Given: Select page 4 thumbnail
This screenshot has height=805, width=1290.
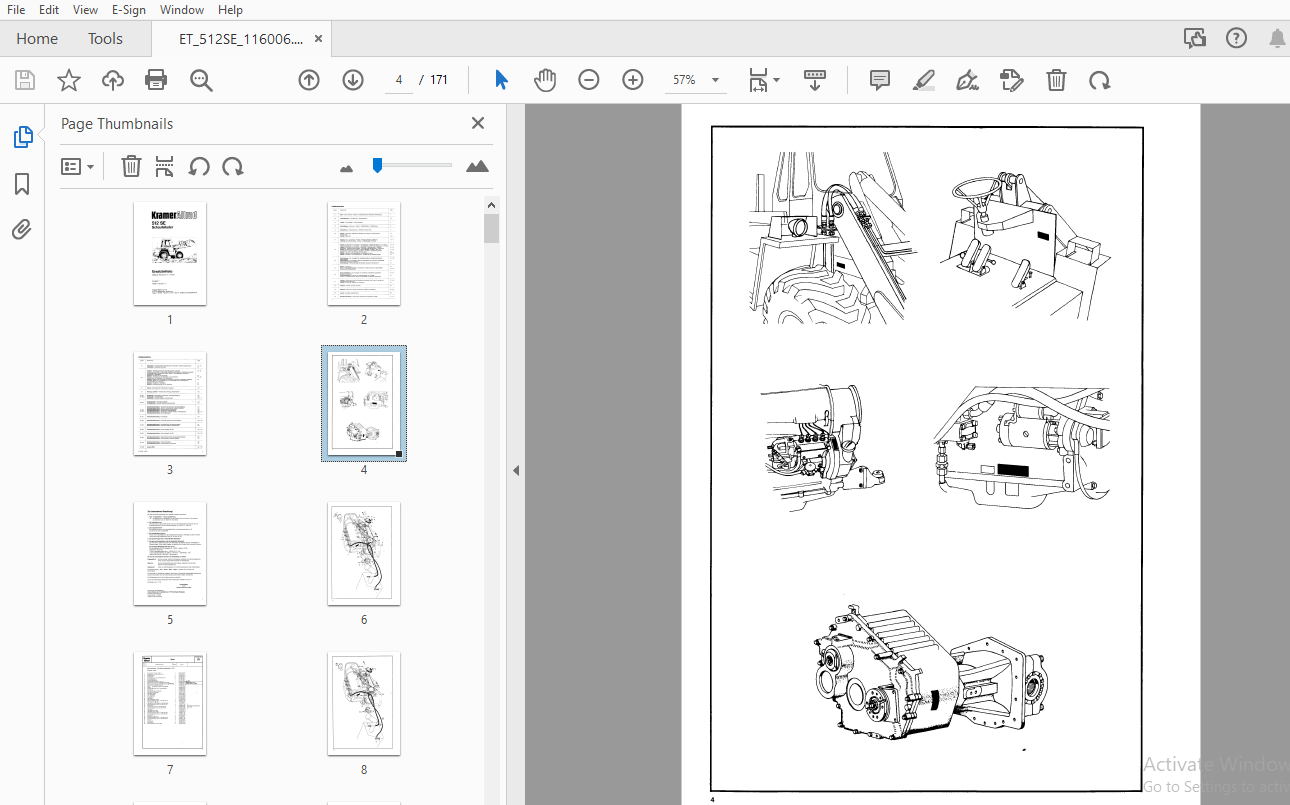Looking at the screenshot, I should click(x=364, y=403).
